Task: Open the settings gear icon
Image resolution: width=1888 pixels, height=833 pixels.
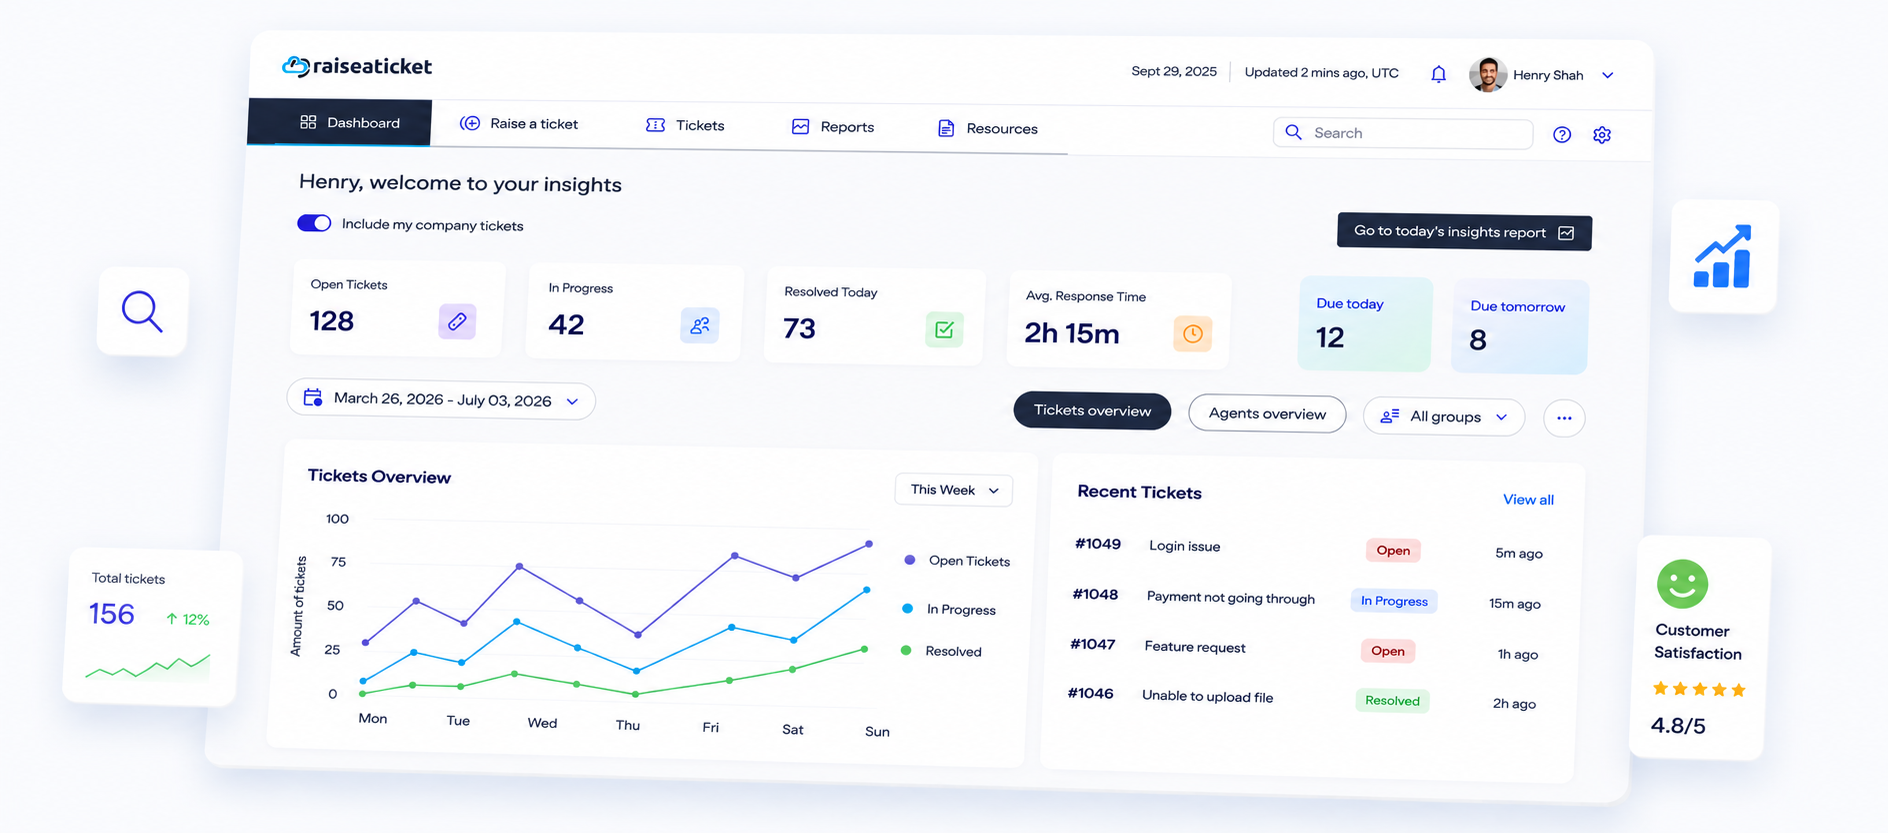Action: pos(1602,135)
